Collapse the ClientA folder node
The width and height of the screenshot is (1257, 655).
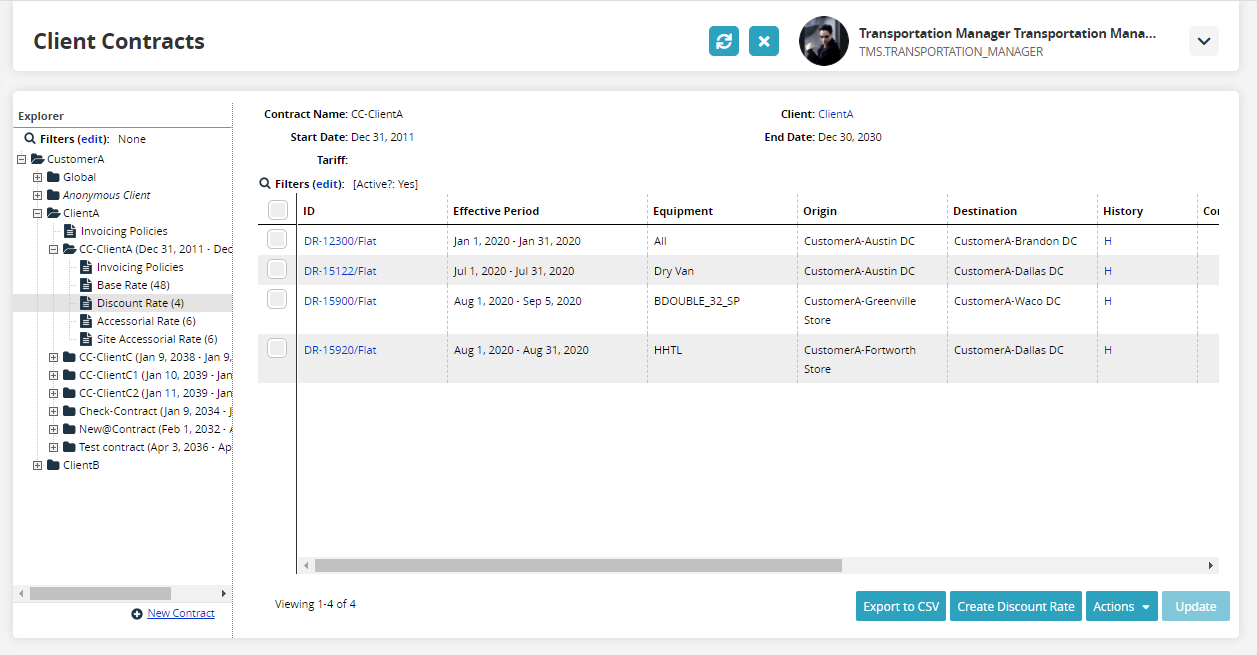coord(38,213)
